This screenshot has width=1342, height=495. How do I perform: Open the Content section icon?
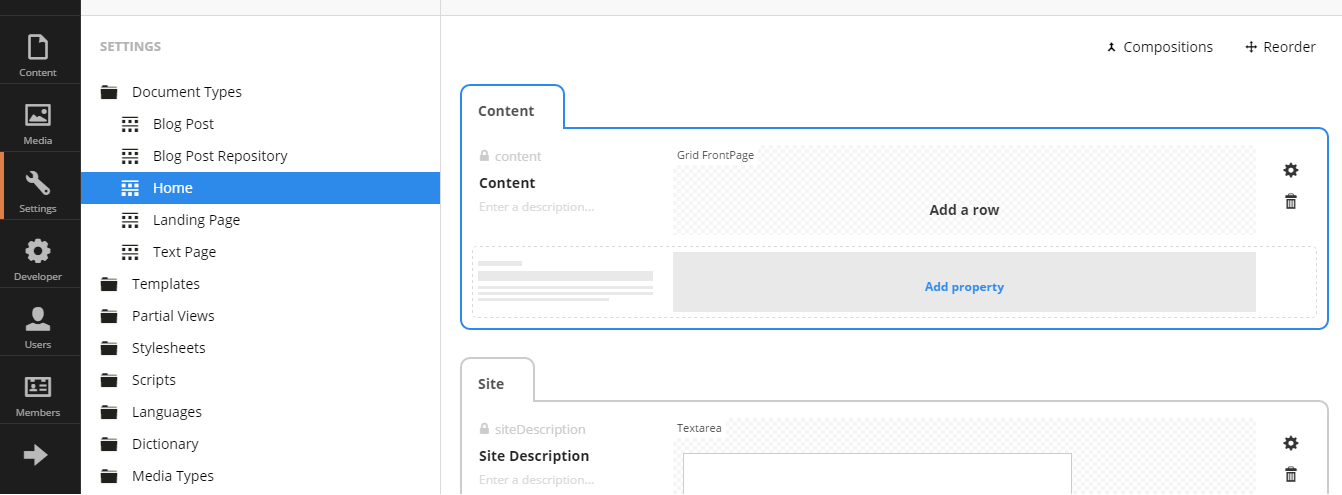(38, 47)
